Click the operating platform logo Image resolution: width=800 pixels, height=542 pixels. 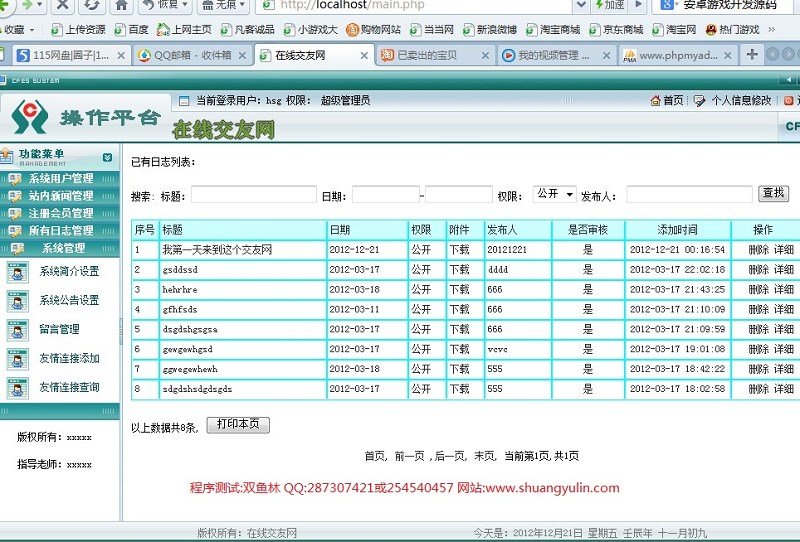(30, 117)
